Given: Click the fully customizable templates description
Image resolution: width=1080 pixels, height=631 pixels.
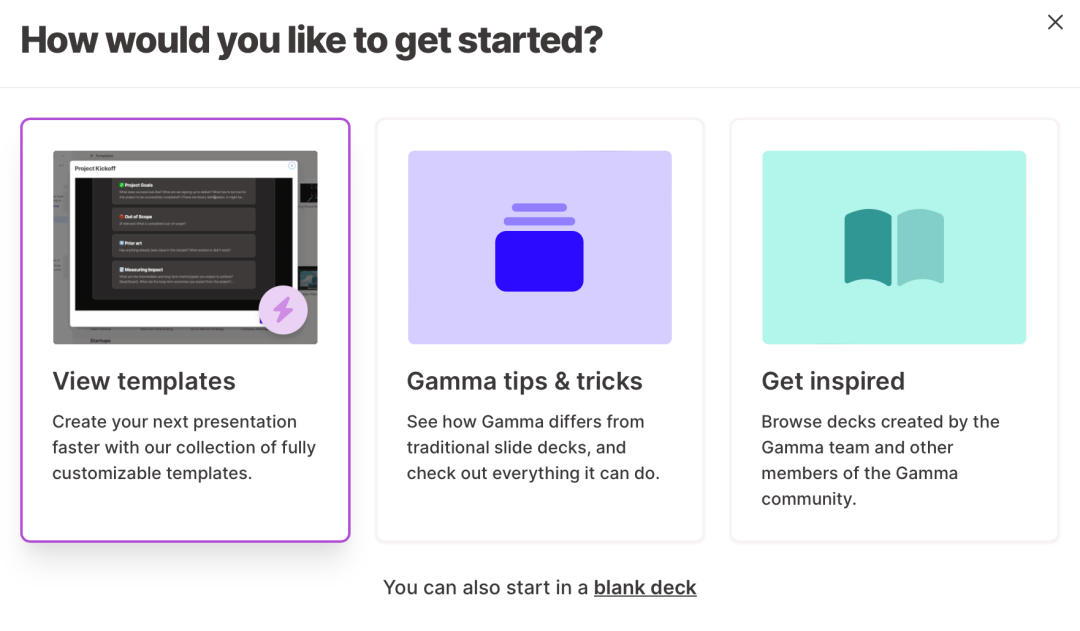Looking at the screenshot, I should pos(184,447).
